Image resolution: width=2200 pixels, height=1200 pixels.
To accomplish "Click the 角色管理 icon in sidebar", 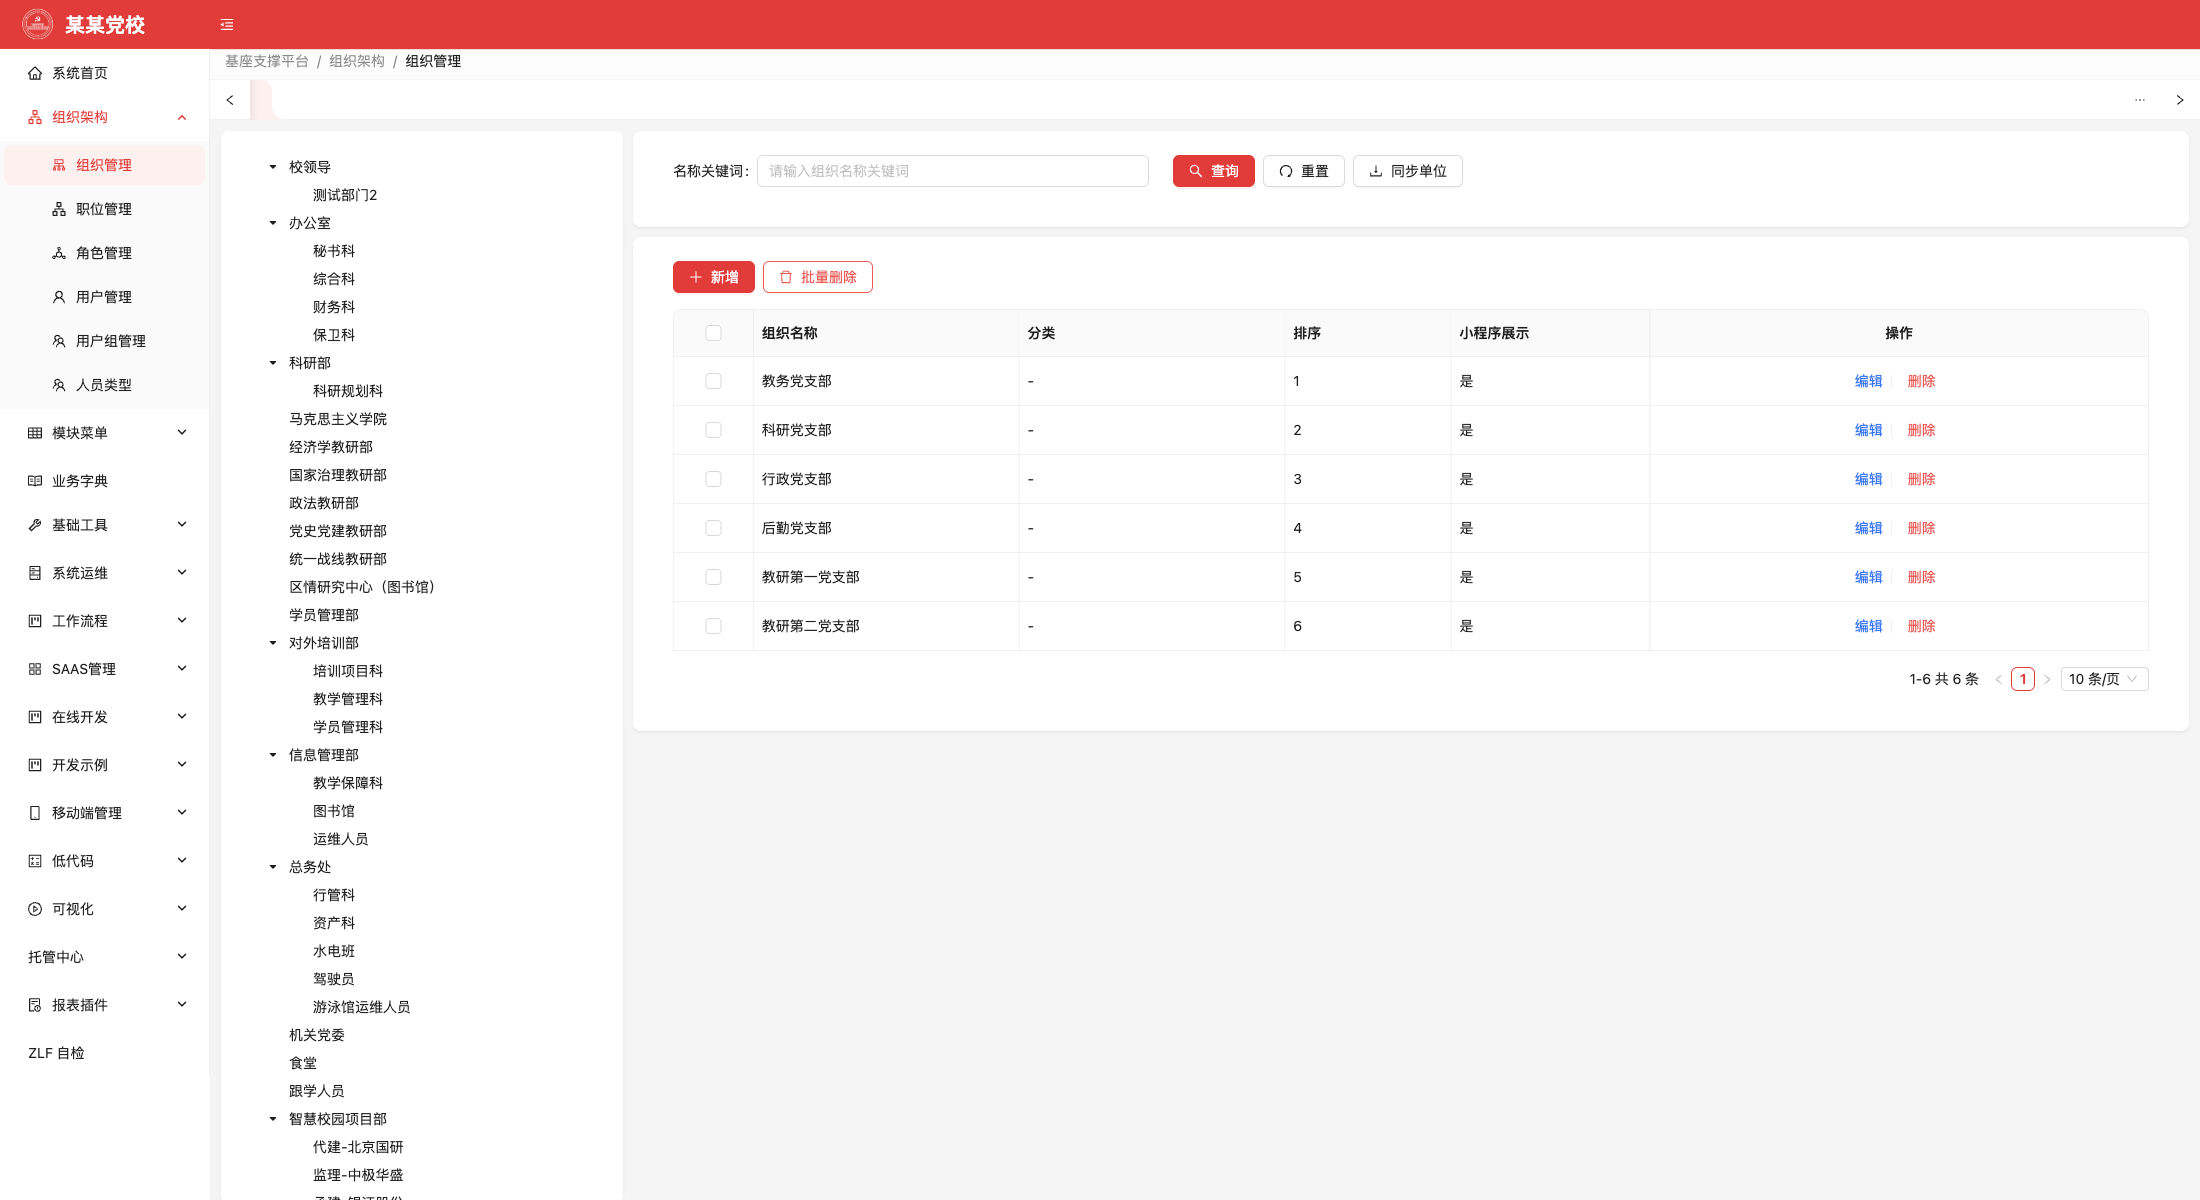I will pos(59,253).
